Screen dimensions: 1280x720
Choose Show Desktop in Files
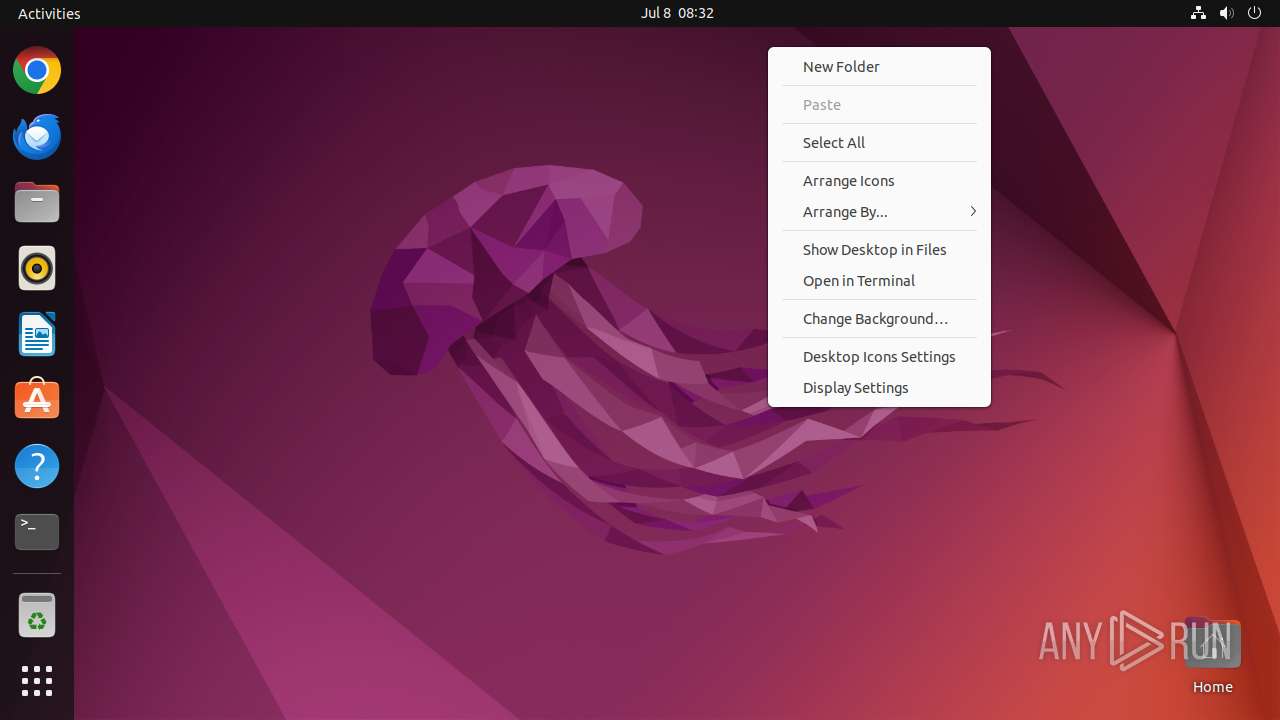879,250
